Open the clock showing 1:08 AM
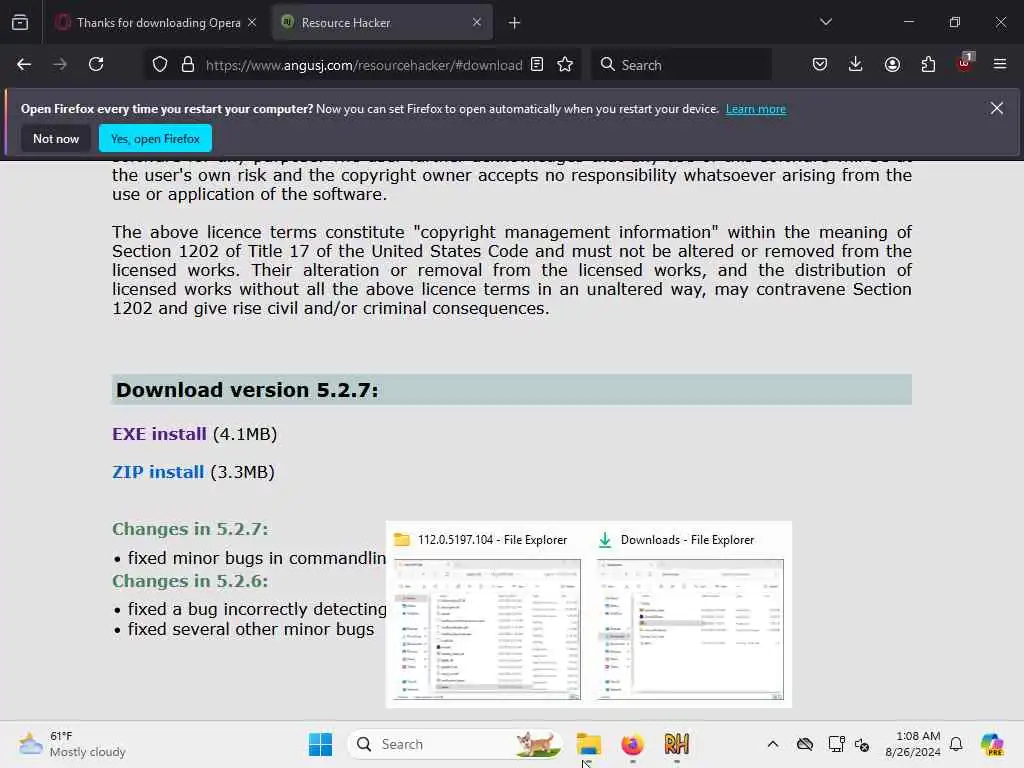 [x=913, y=744]
